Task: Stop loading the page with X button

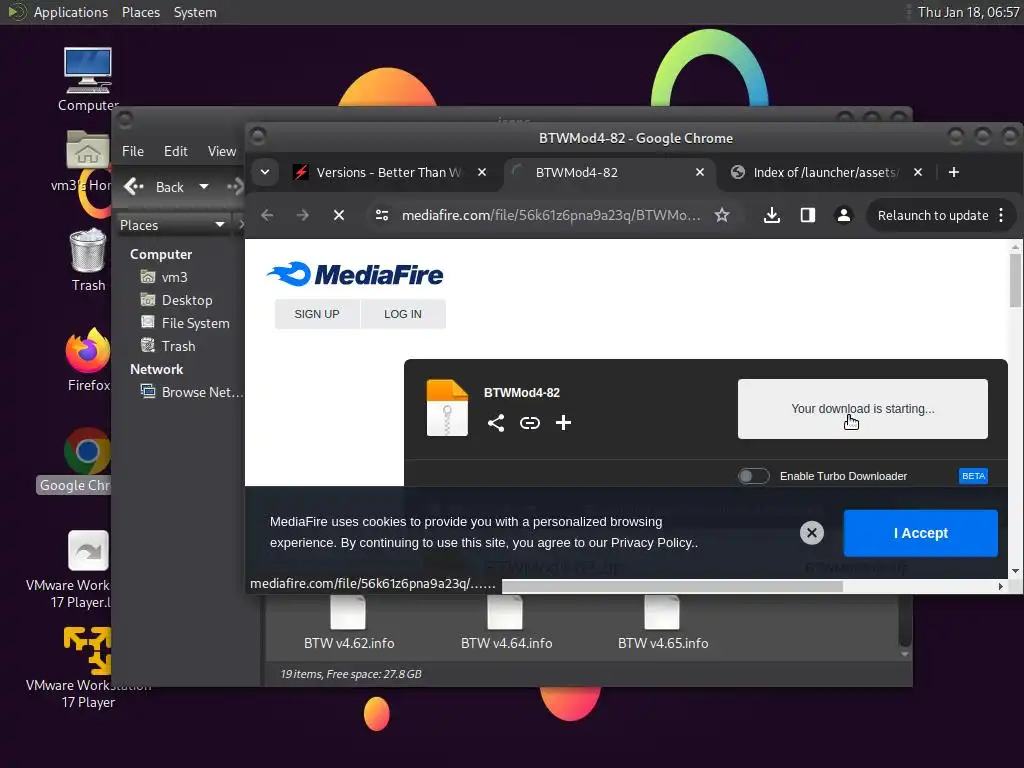Action: tap(338, 215)
